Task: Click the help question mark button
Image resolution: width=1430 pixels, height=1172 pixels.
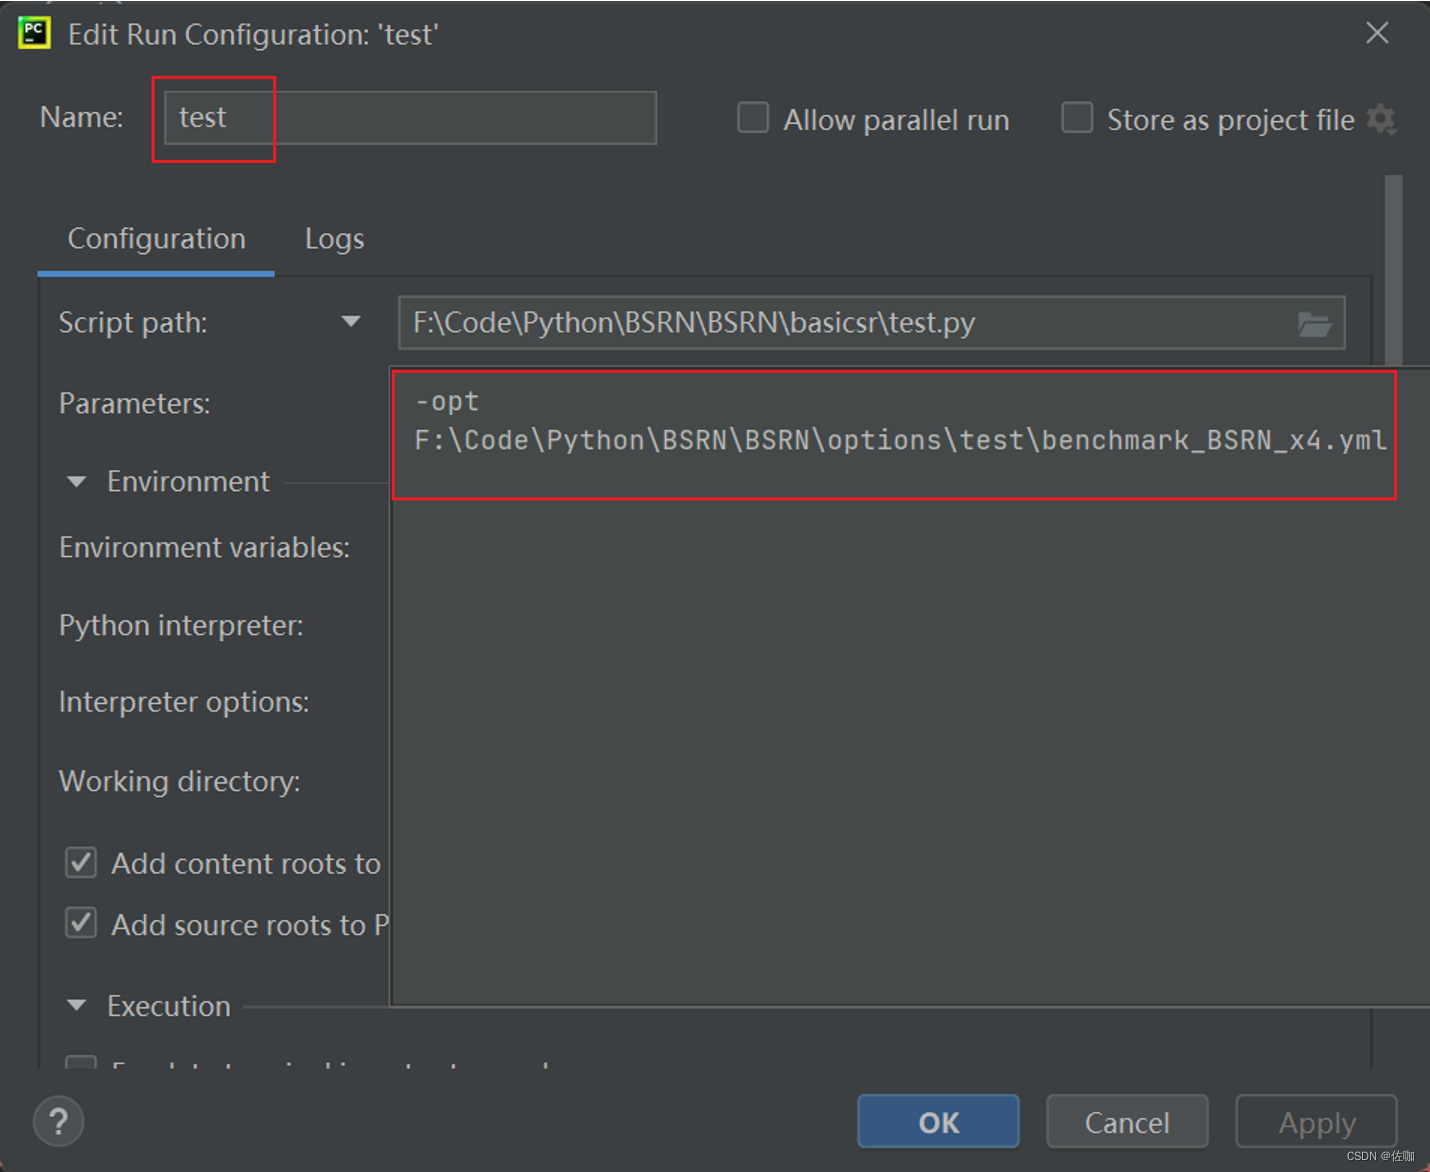Action: point(58,1122)
